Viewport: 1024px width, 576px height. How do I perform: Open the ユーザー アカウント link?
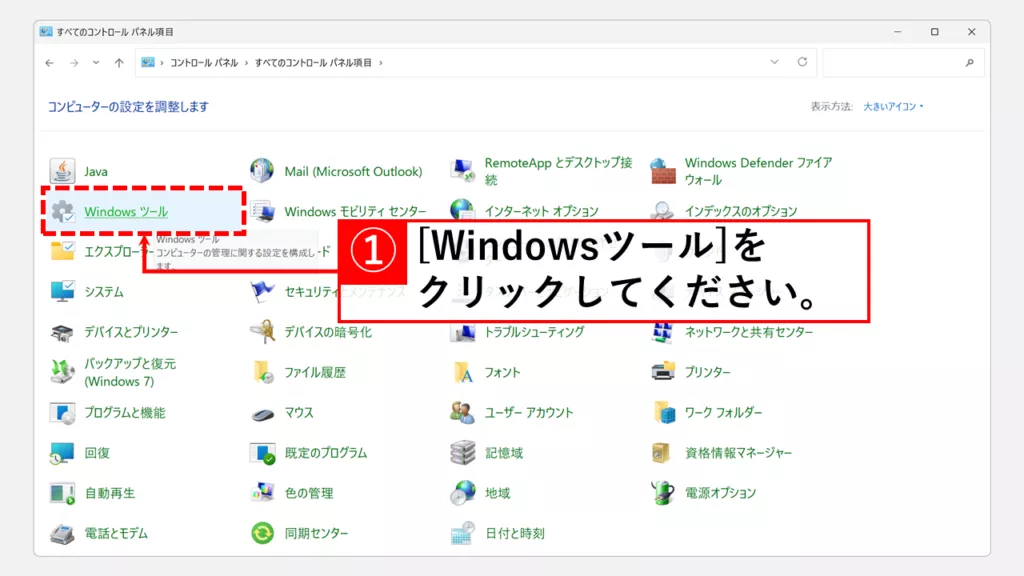[x=529, y=412]
